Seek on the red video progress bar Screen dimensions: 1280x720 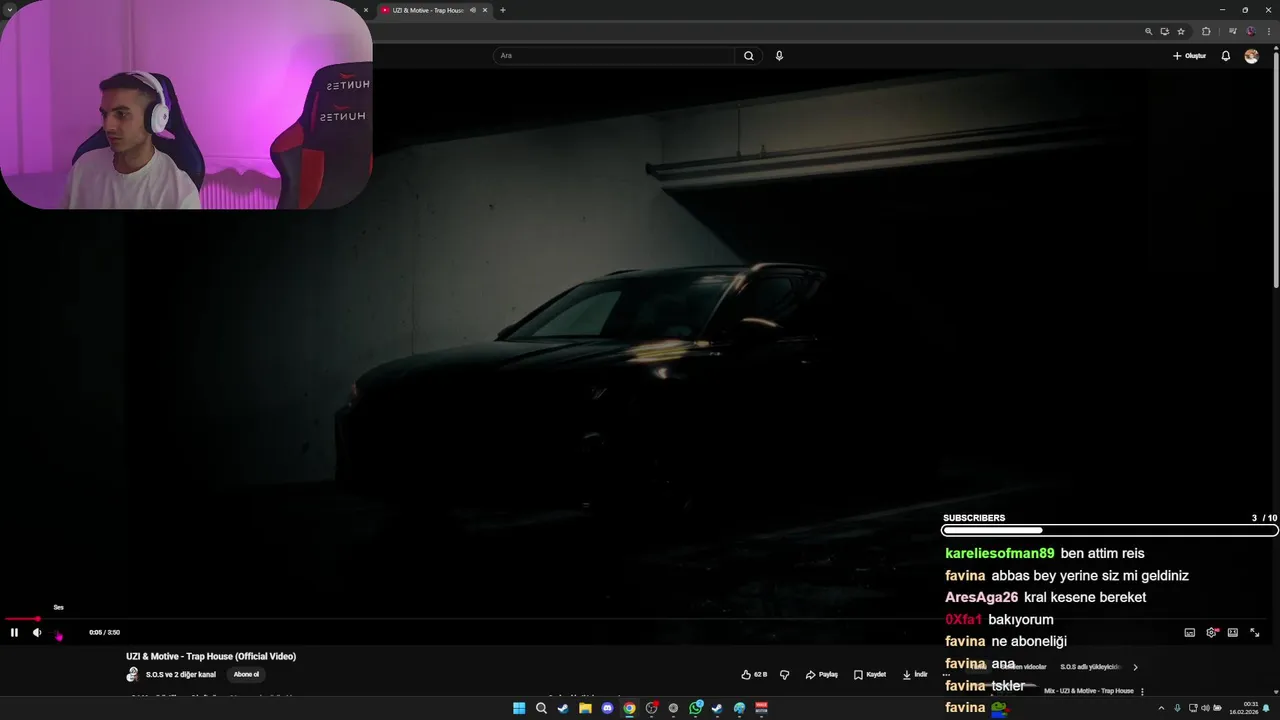[640, 619]
